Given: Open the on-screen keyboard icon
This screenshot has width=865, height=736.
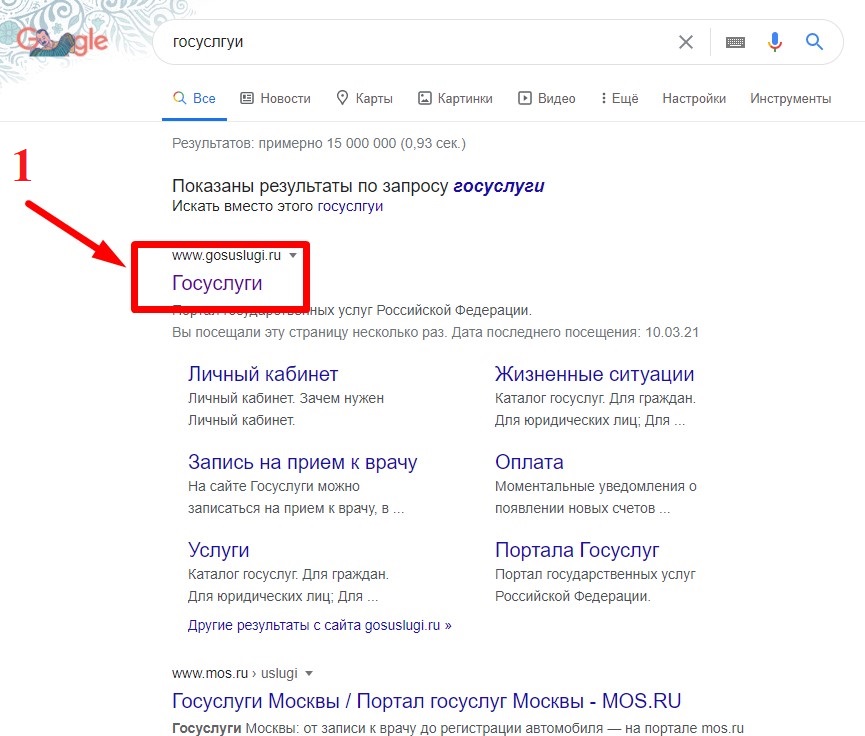Looking at the screenshot, I should point(735,42).
